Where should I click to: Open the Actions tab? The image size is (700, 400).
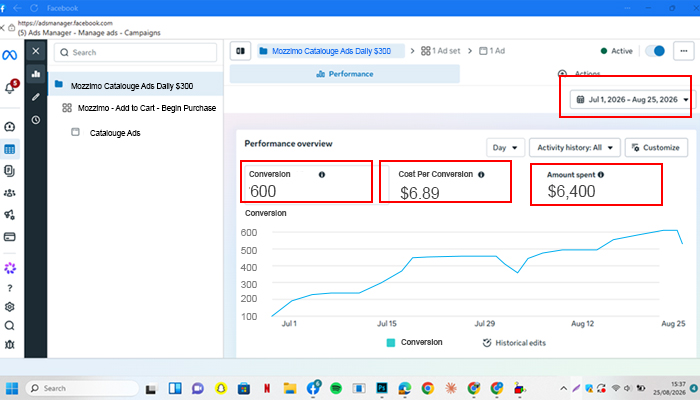580,74
